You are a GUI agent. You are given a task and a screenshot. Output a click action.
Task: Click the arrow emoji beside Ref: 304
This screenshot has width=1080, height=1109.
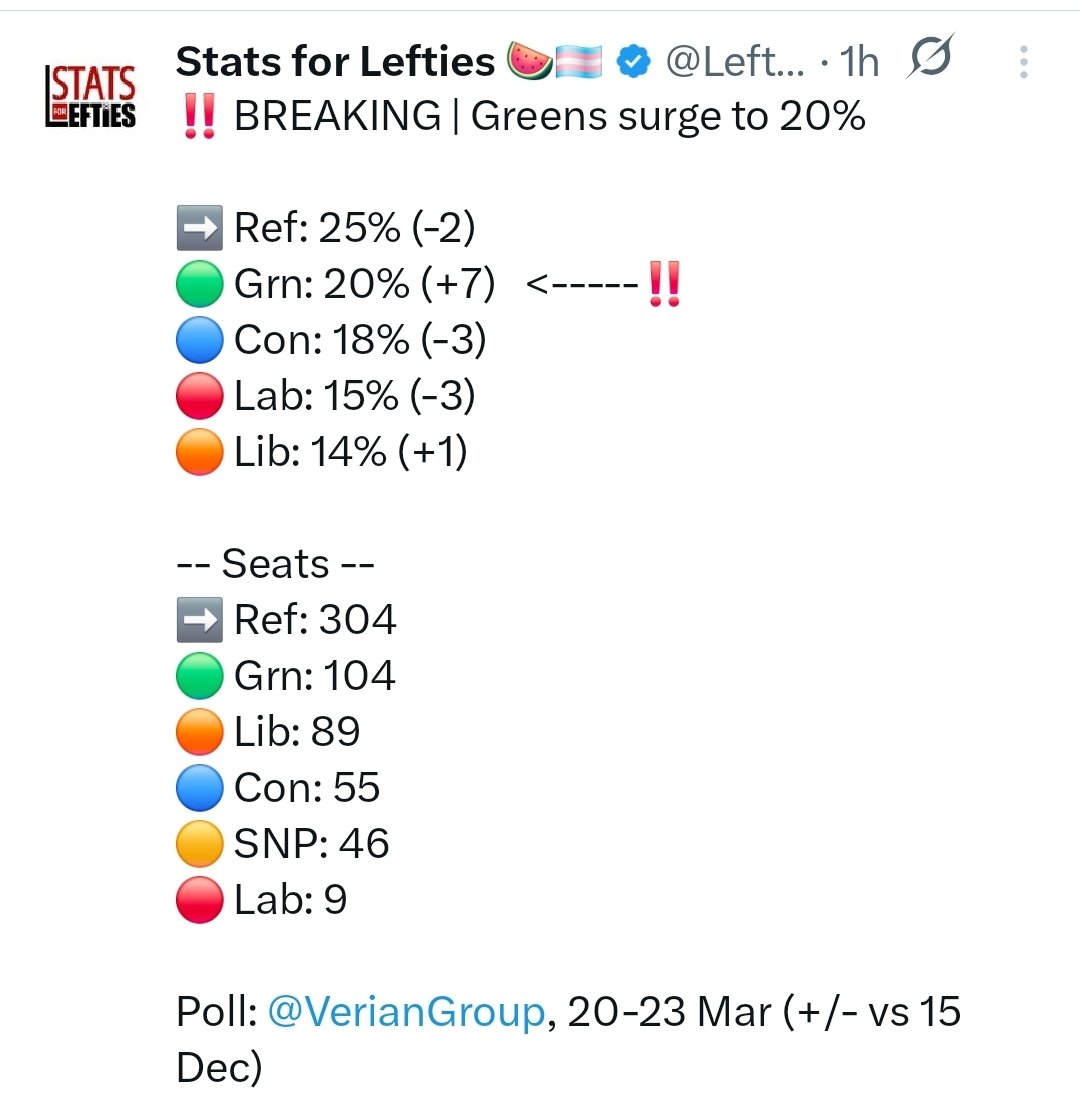[x=198, y=621]
